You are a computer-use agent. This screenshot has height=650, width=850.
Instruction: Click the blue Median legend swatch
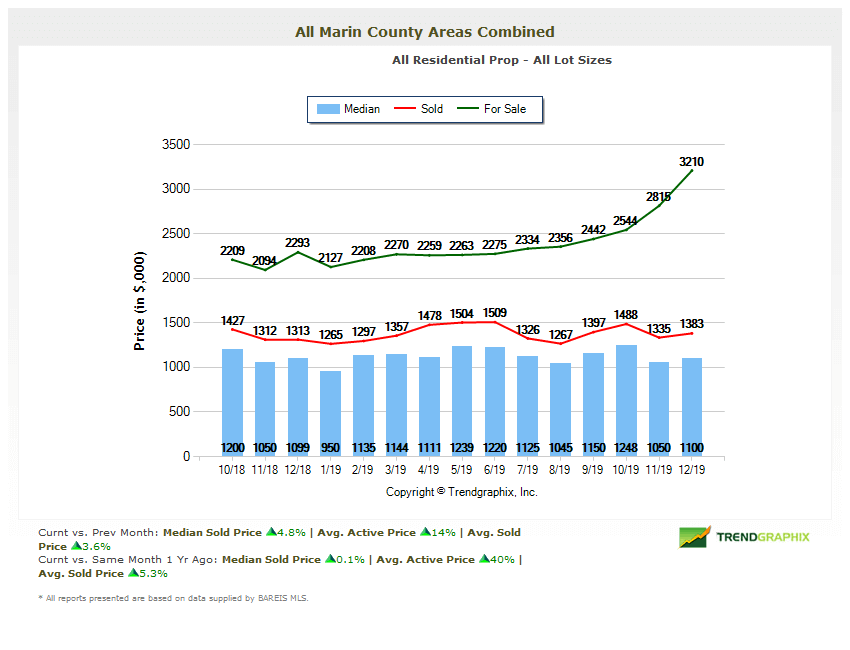(x=327, y=109)
